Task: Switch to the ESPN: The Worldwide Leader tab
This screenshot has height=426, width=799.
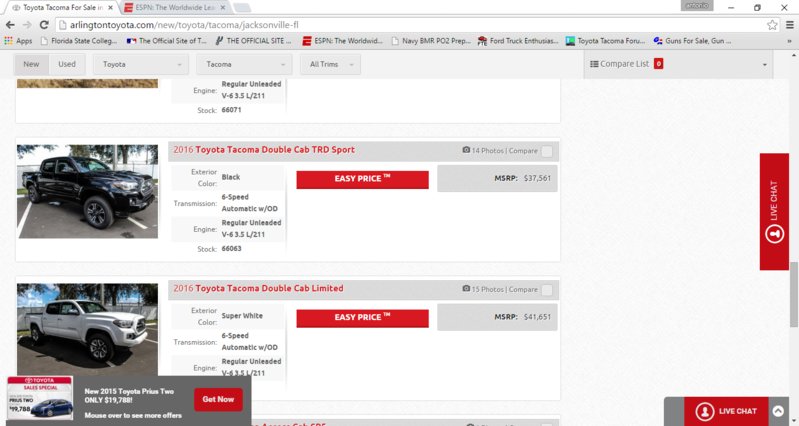Action: pos(175,8)
